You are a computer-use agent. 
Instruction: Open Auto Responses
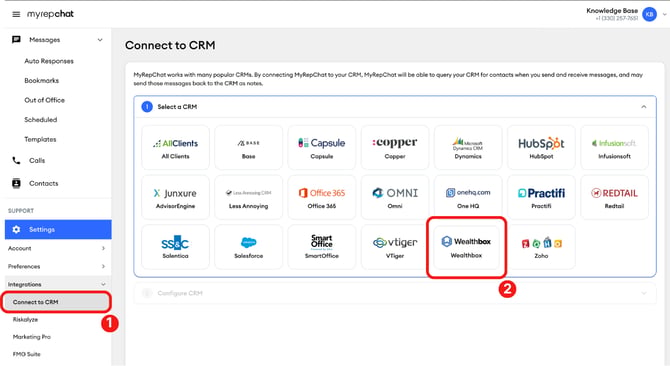coord(49,61)
